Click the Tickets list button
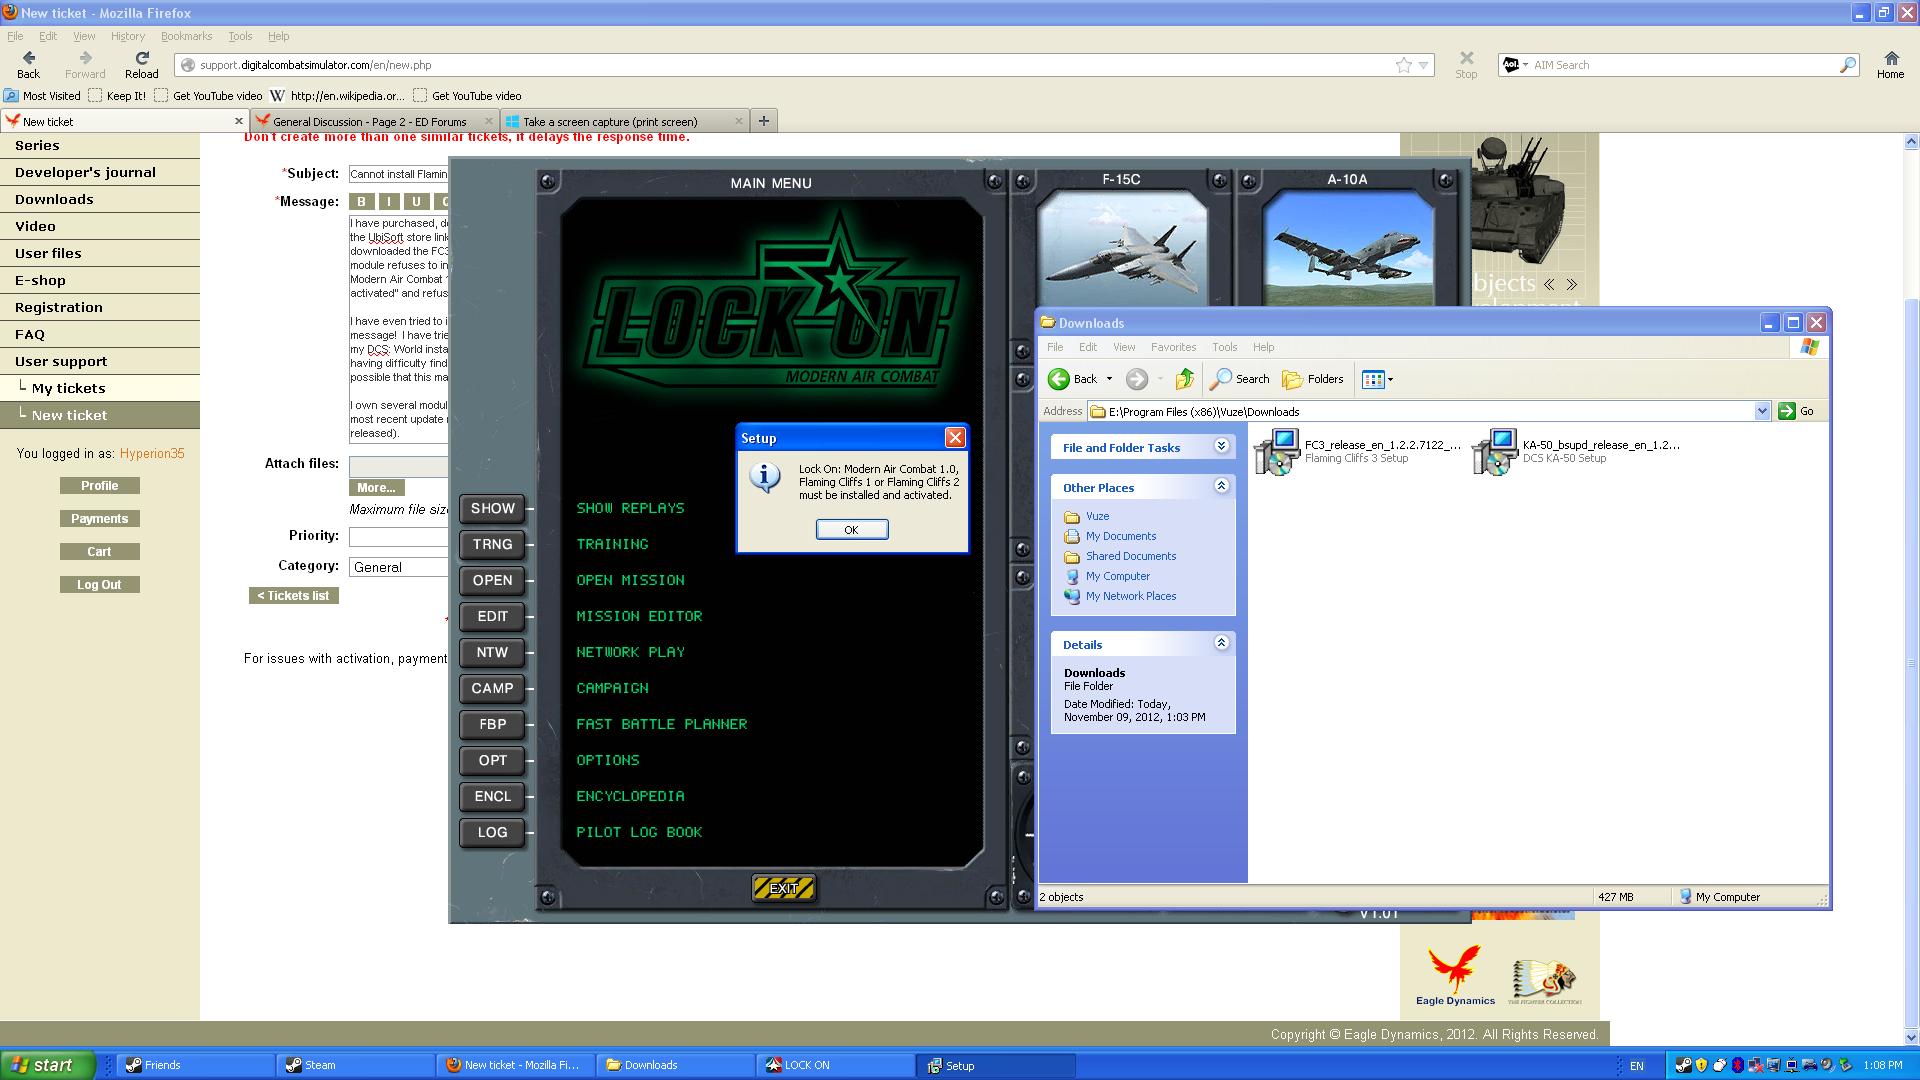The image size is (1920, 1080). pyautogui.click(x=294, y=595)
